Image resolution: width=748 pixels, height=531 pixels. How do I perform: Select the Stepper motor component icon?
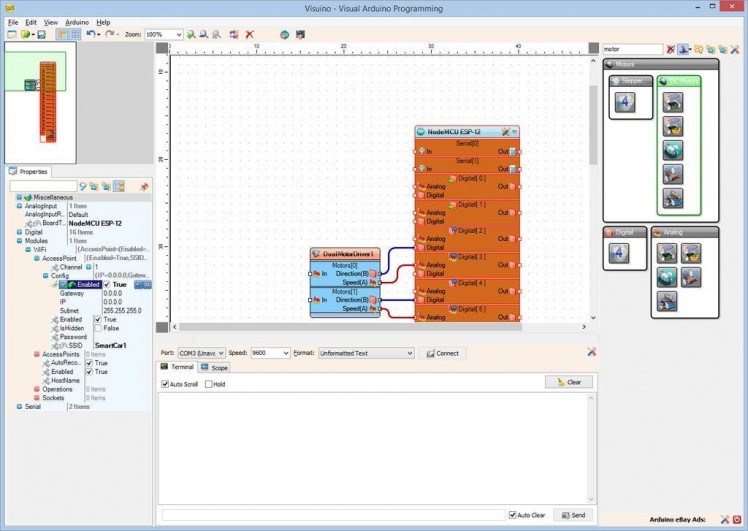pos(625,101)
